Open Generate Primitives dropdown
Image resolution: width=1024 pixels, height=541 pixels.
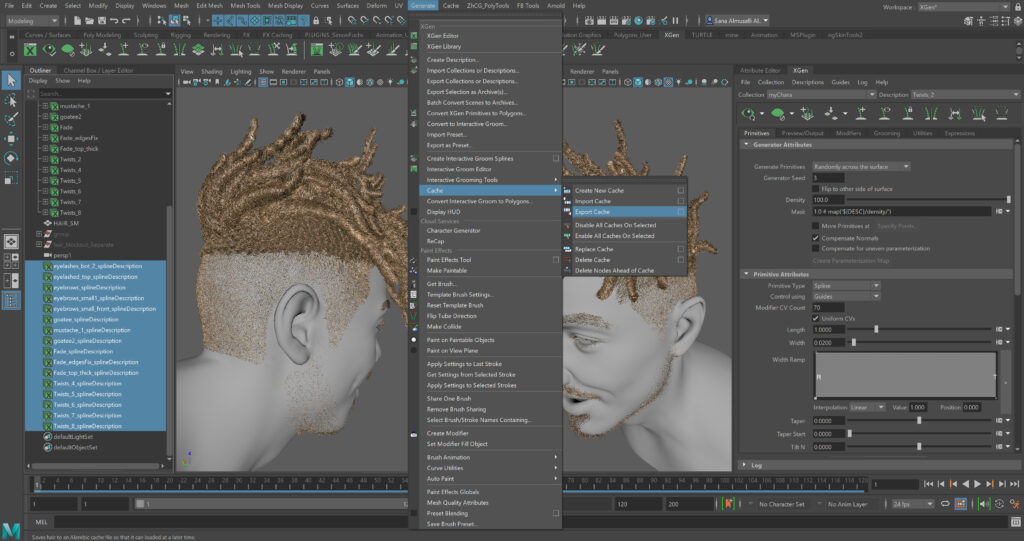tap(861, 167)
